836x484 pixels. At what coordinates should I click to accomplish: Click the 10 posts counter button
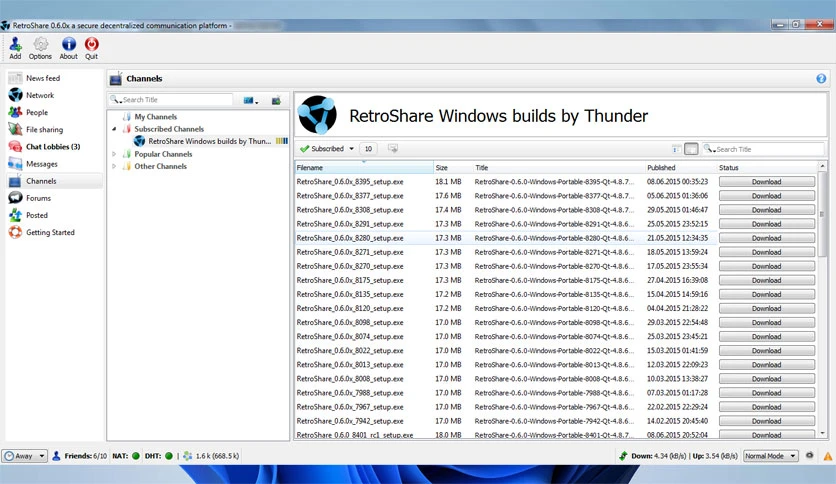[368, 149]
